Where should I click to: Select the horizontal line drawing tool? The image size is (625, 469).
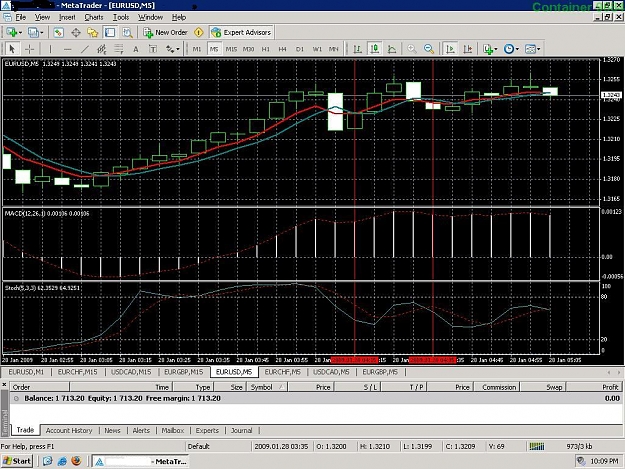[67, 49]
